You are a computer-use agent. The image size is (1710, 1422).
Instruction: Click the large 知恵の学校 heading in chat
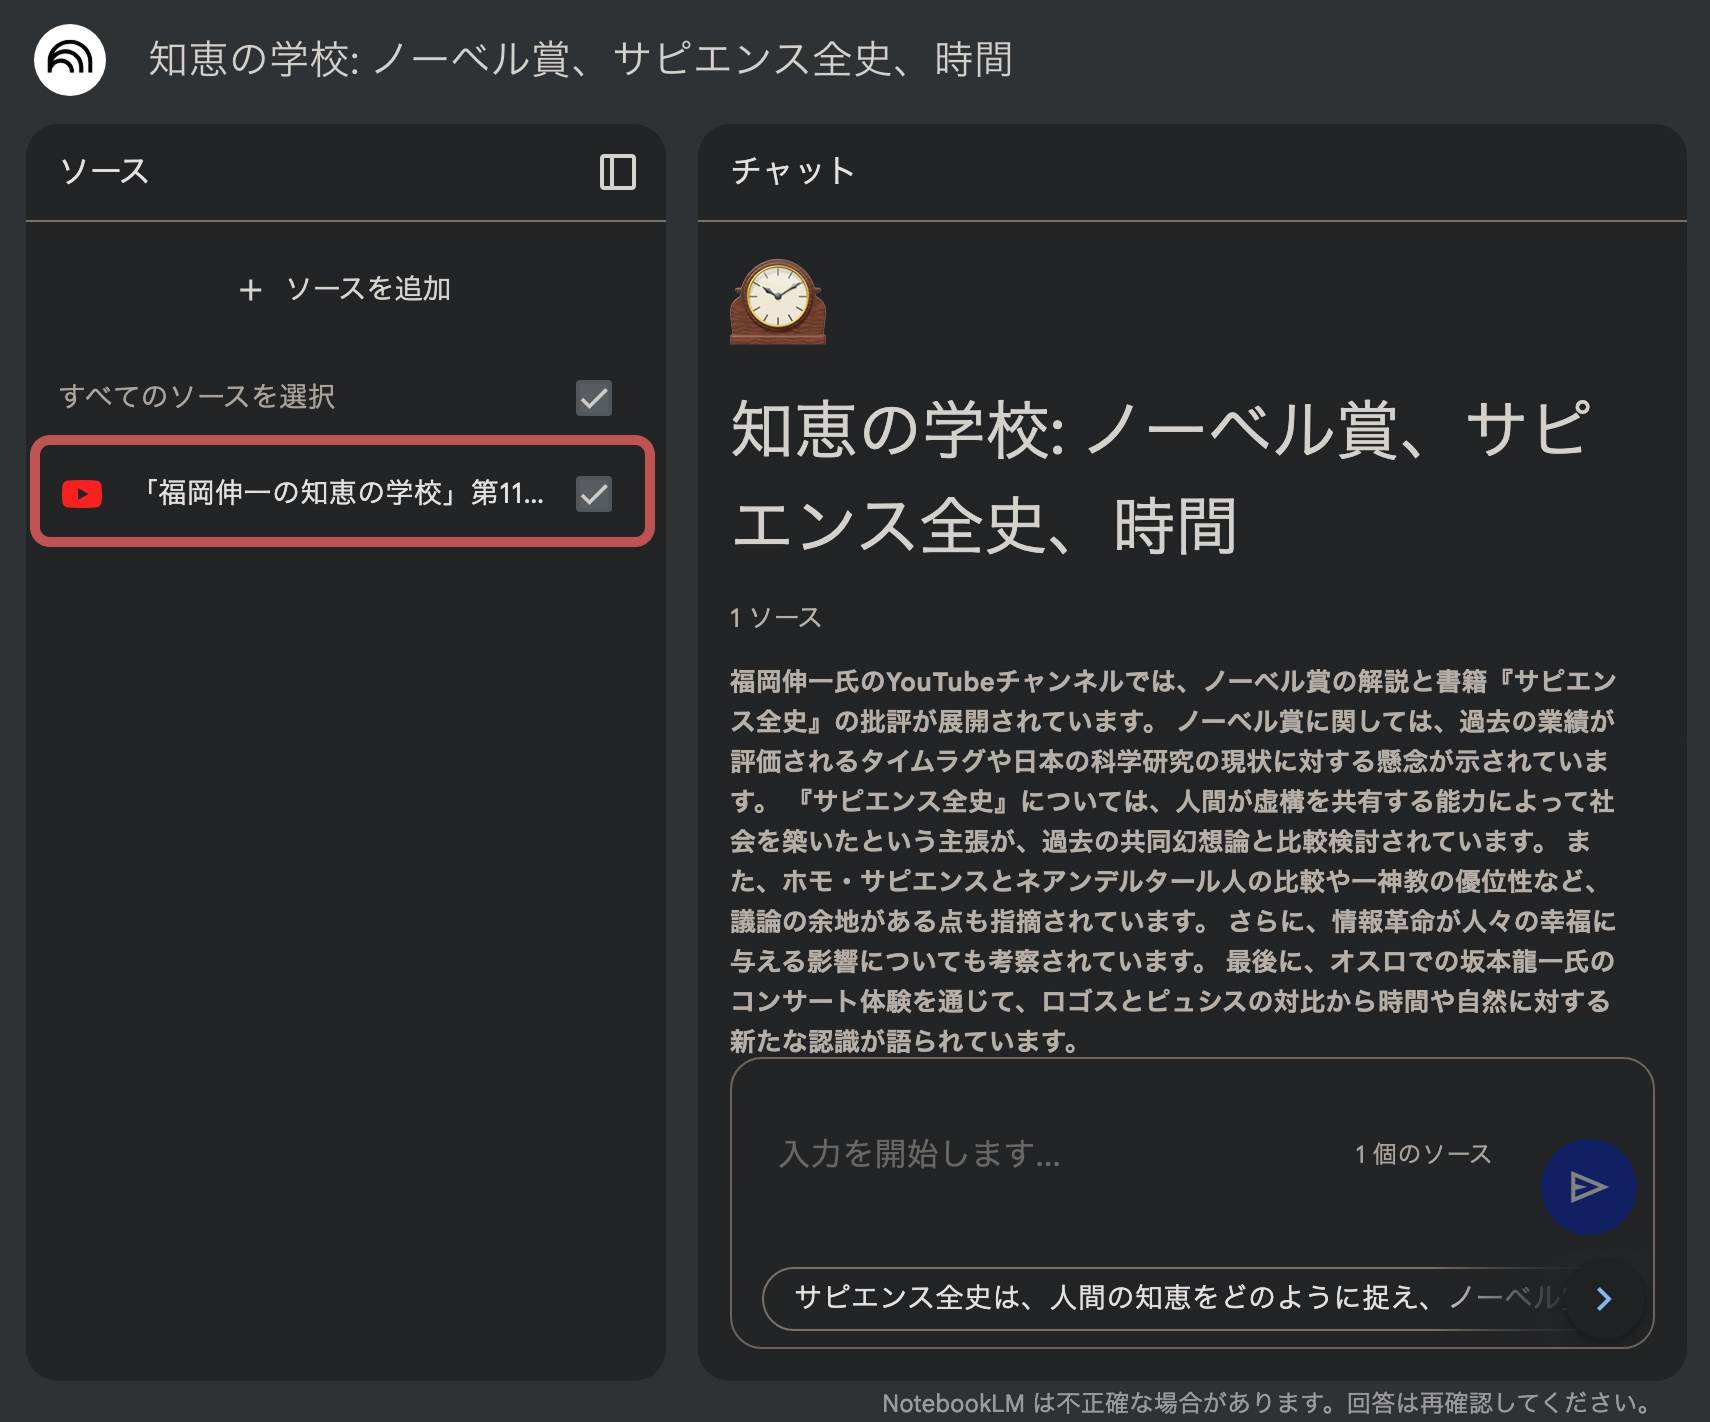click(1160, 477)
